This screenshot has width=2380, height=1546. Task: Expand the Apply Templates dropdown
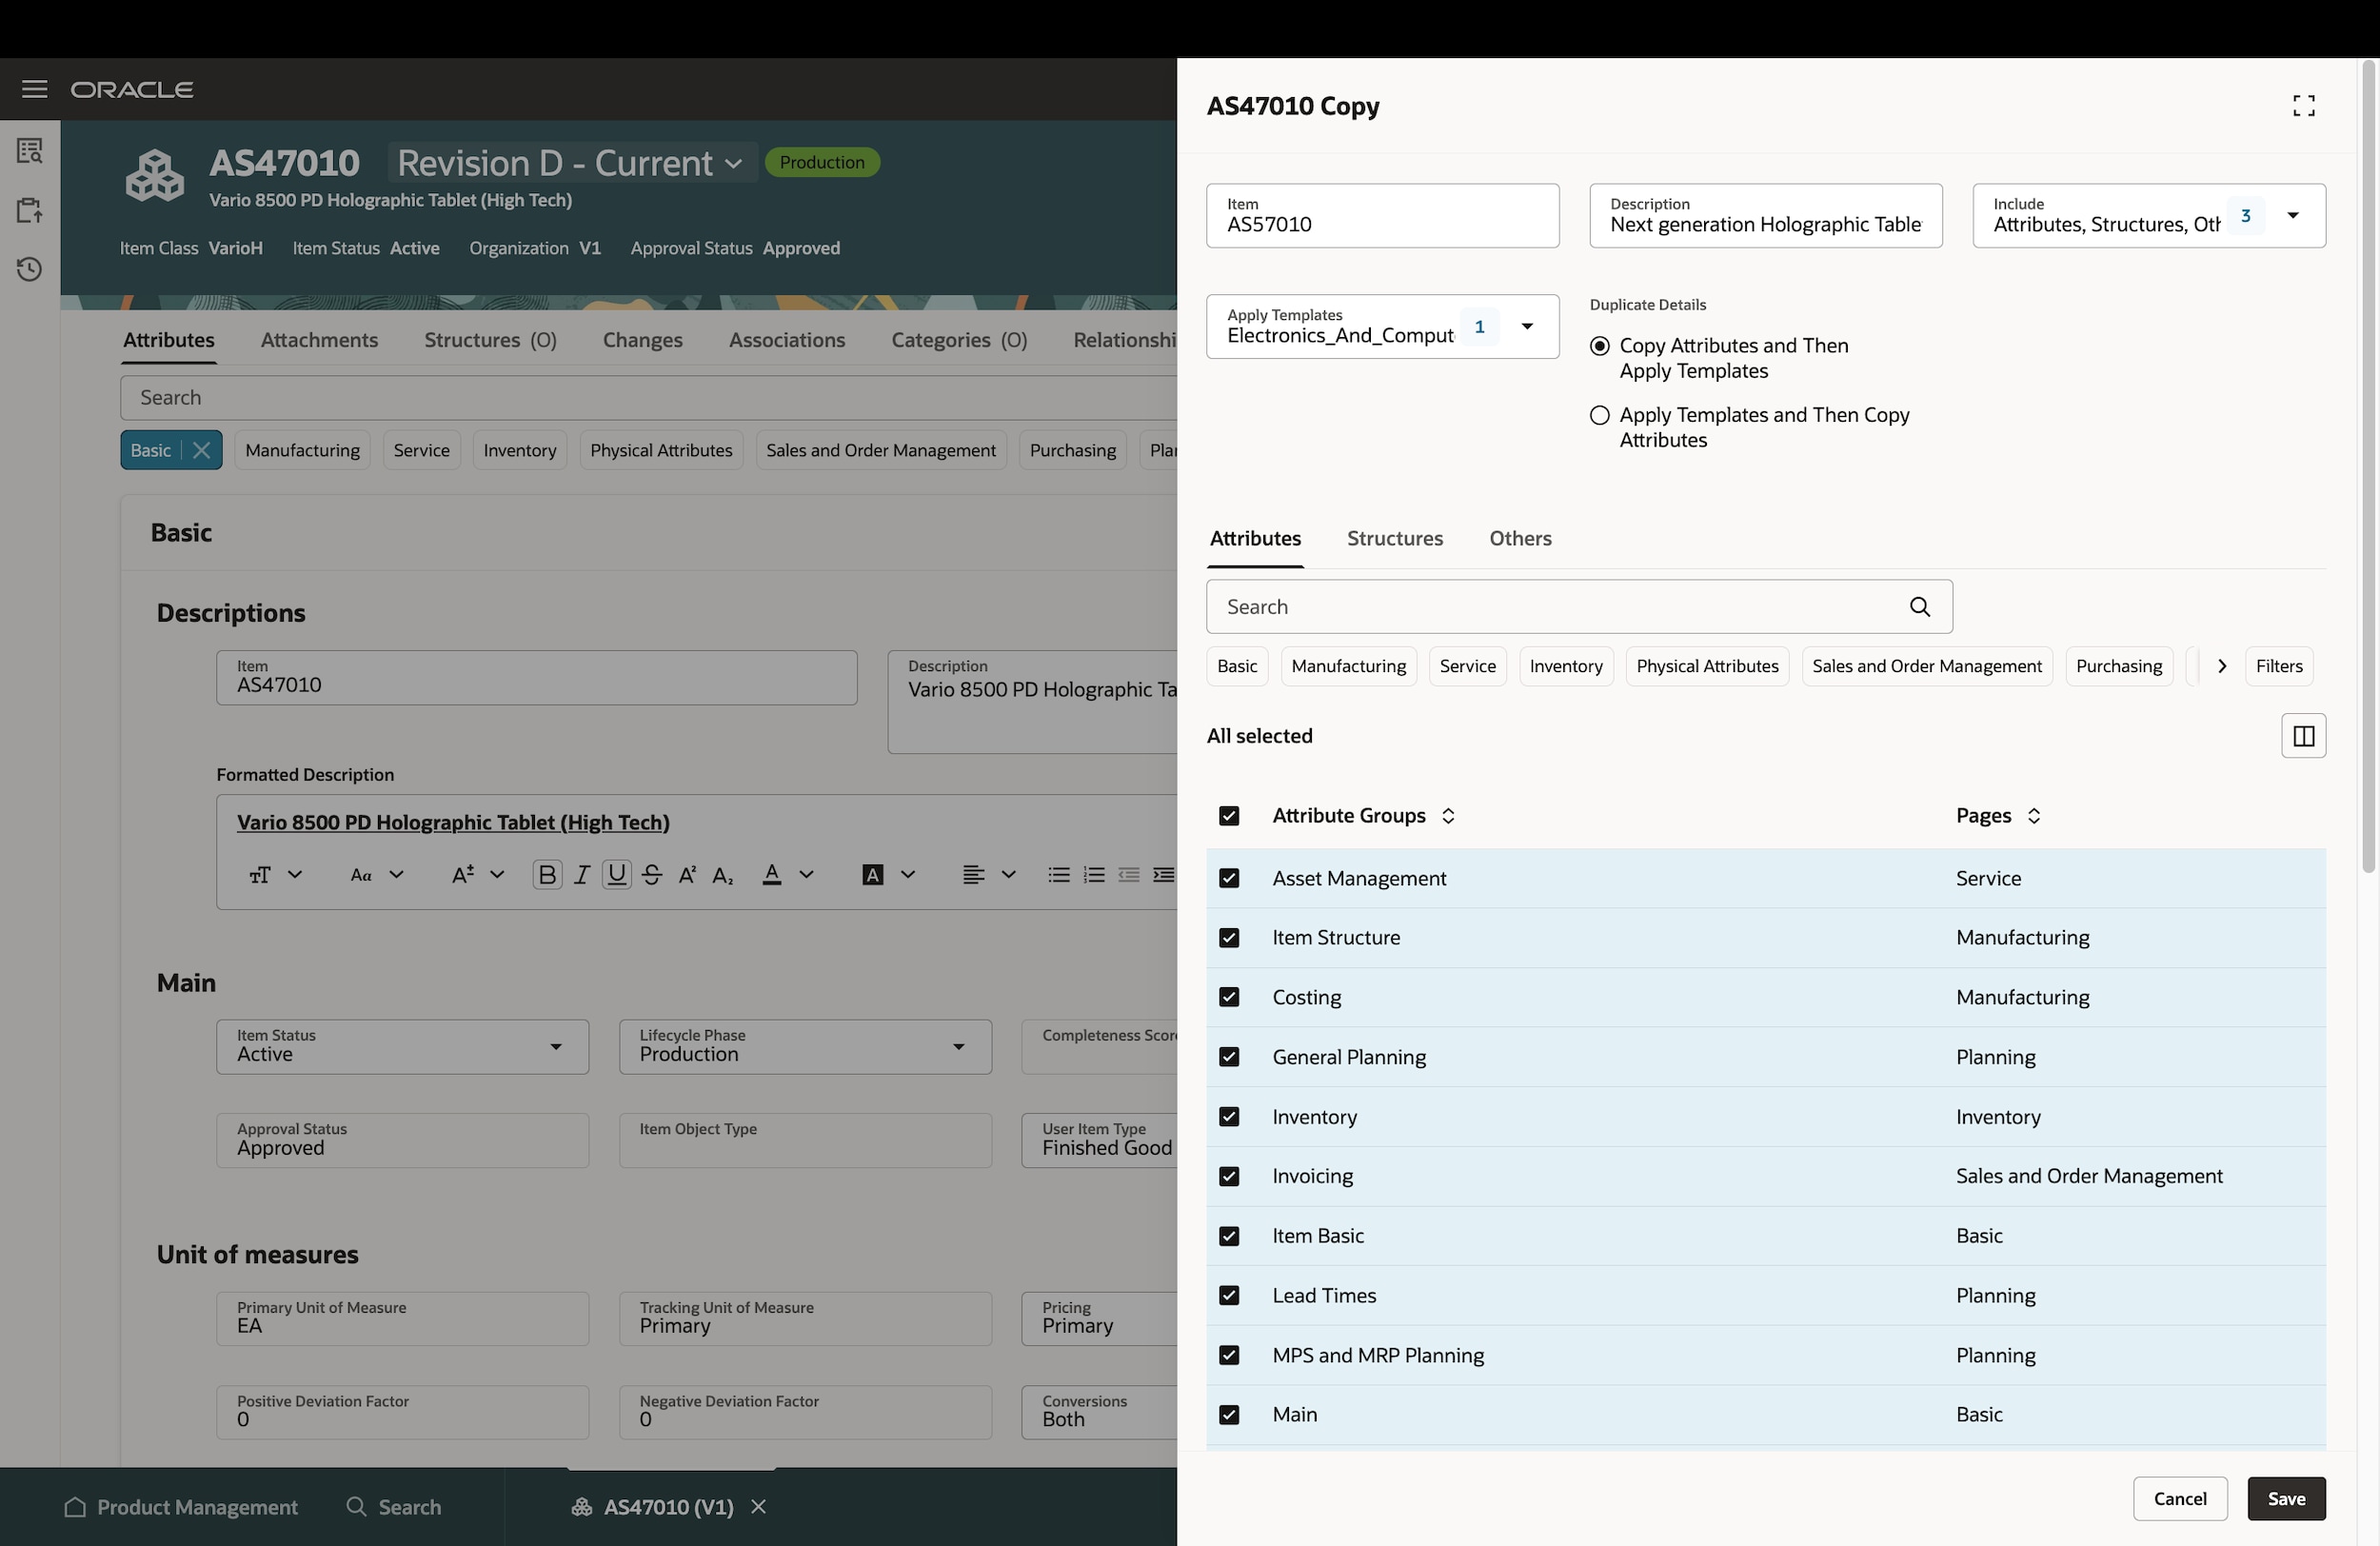(x=1526, y=327)
